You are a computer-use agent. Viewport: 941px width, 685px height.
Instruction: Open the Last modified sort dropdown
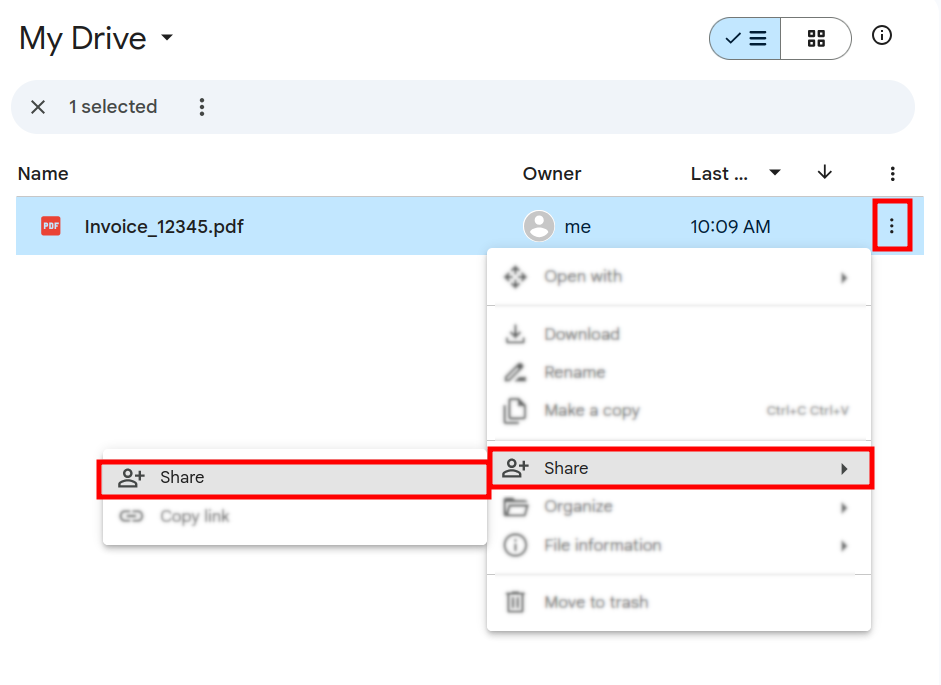click(x=774, y=173)
